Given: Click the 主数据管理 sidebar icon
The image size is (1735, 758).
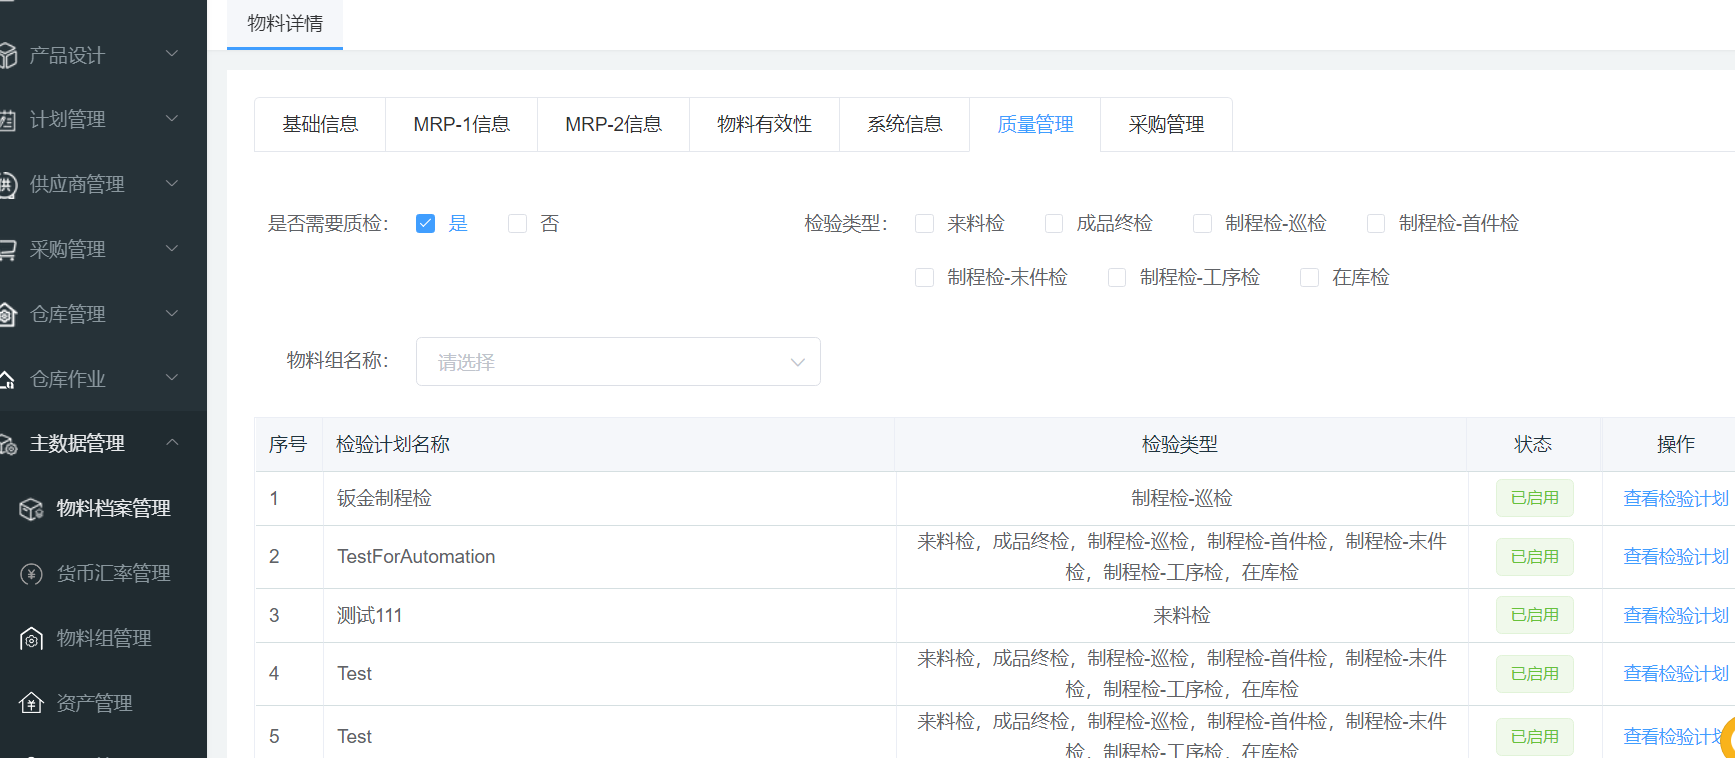Looking at the screenshot, I should (8, 444).
